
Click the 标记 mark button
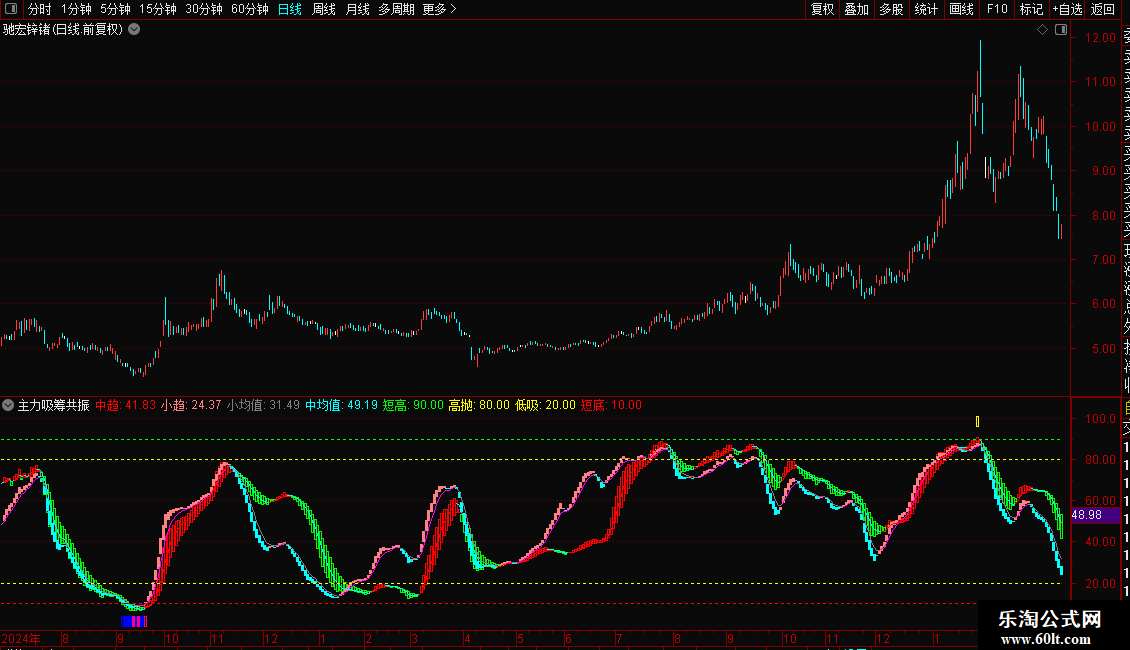point(1031,9)
